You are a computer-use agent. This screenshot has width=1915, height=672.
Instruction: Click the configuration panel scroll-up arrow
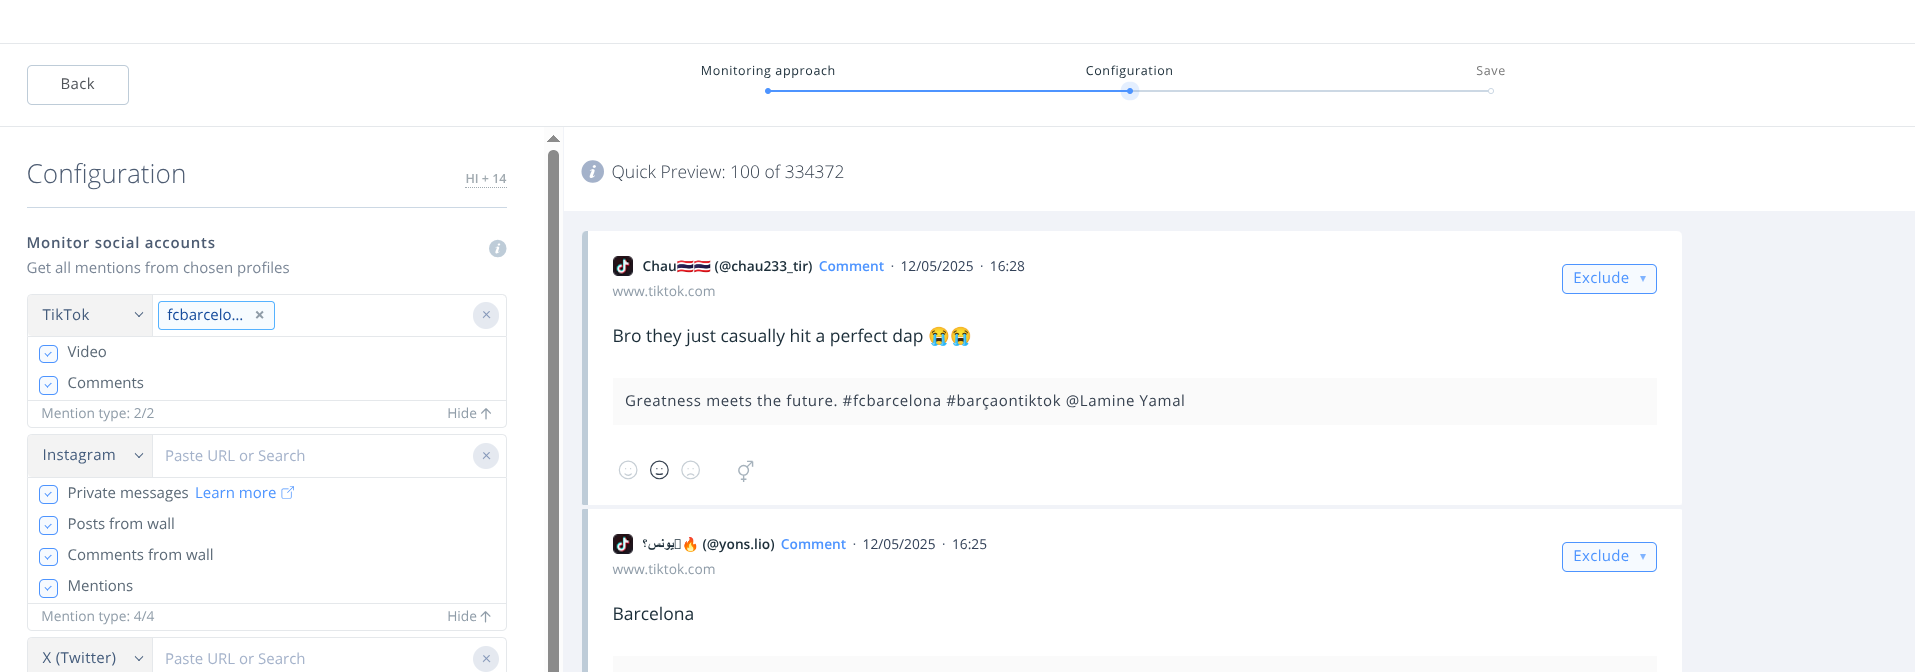[x=553, y=139]
